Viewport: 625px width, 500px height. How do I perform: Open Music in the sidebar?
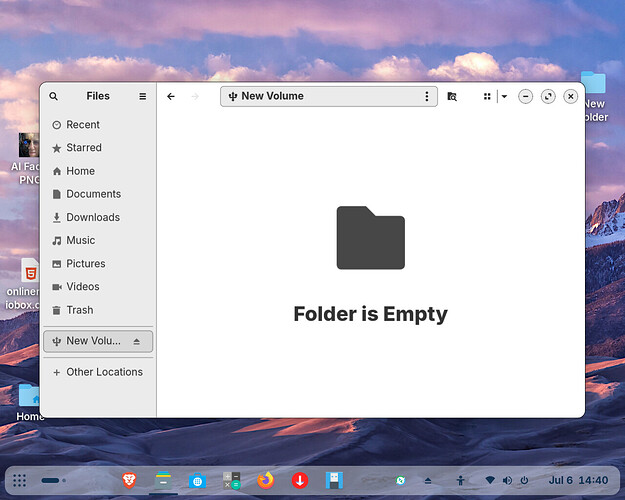coord(98,240)
